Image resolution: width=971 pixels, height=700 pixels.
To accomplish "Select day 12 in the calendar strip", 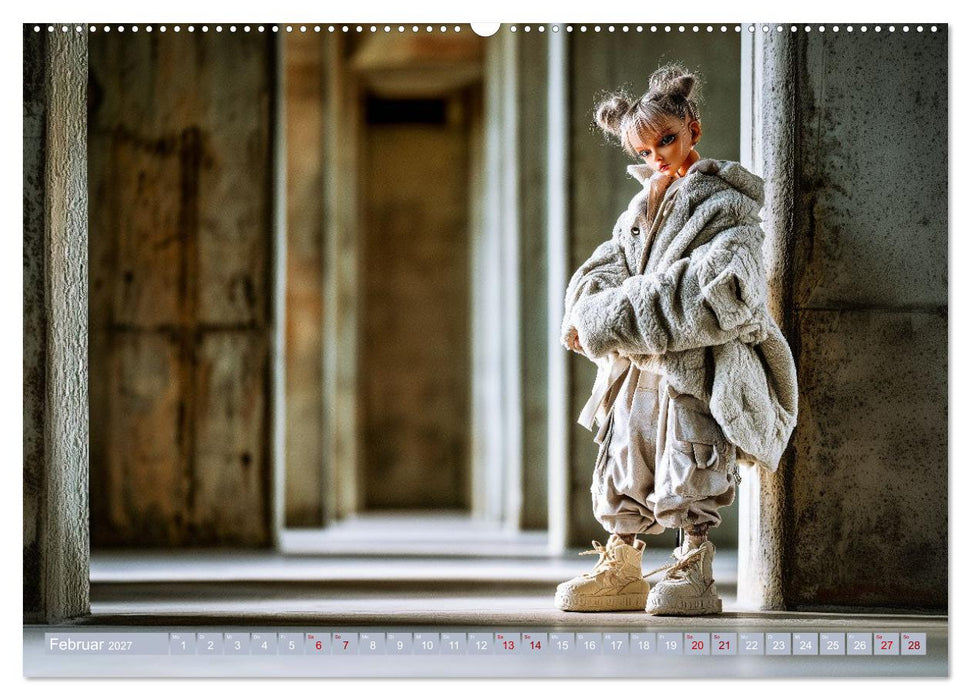I will 481,644.
